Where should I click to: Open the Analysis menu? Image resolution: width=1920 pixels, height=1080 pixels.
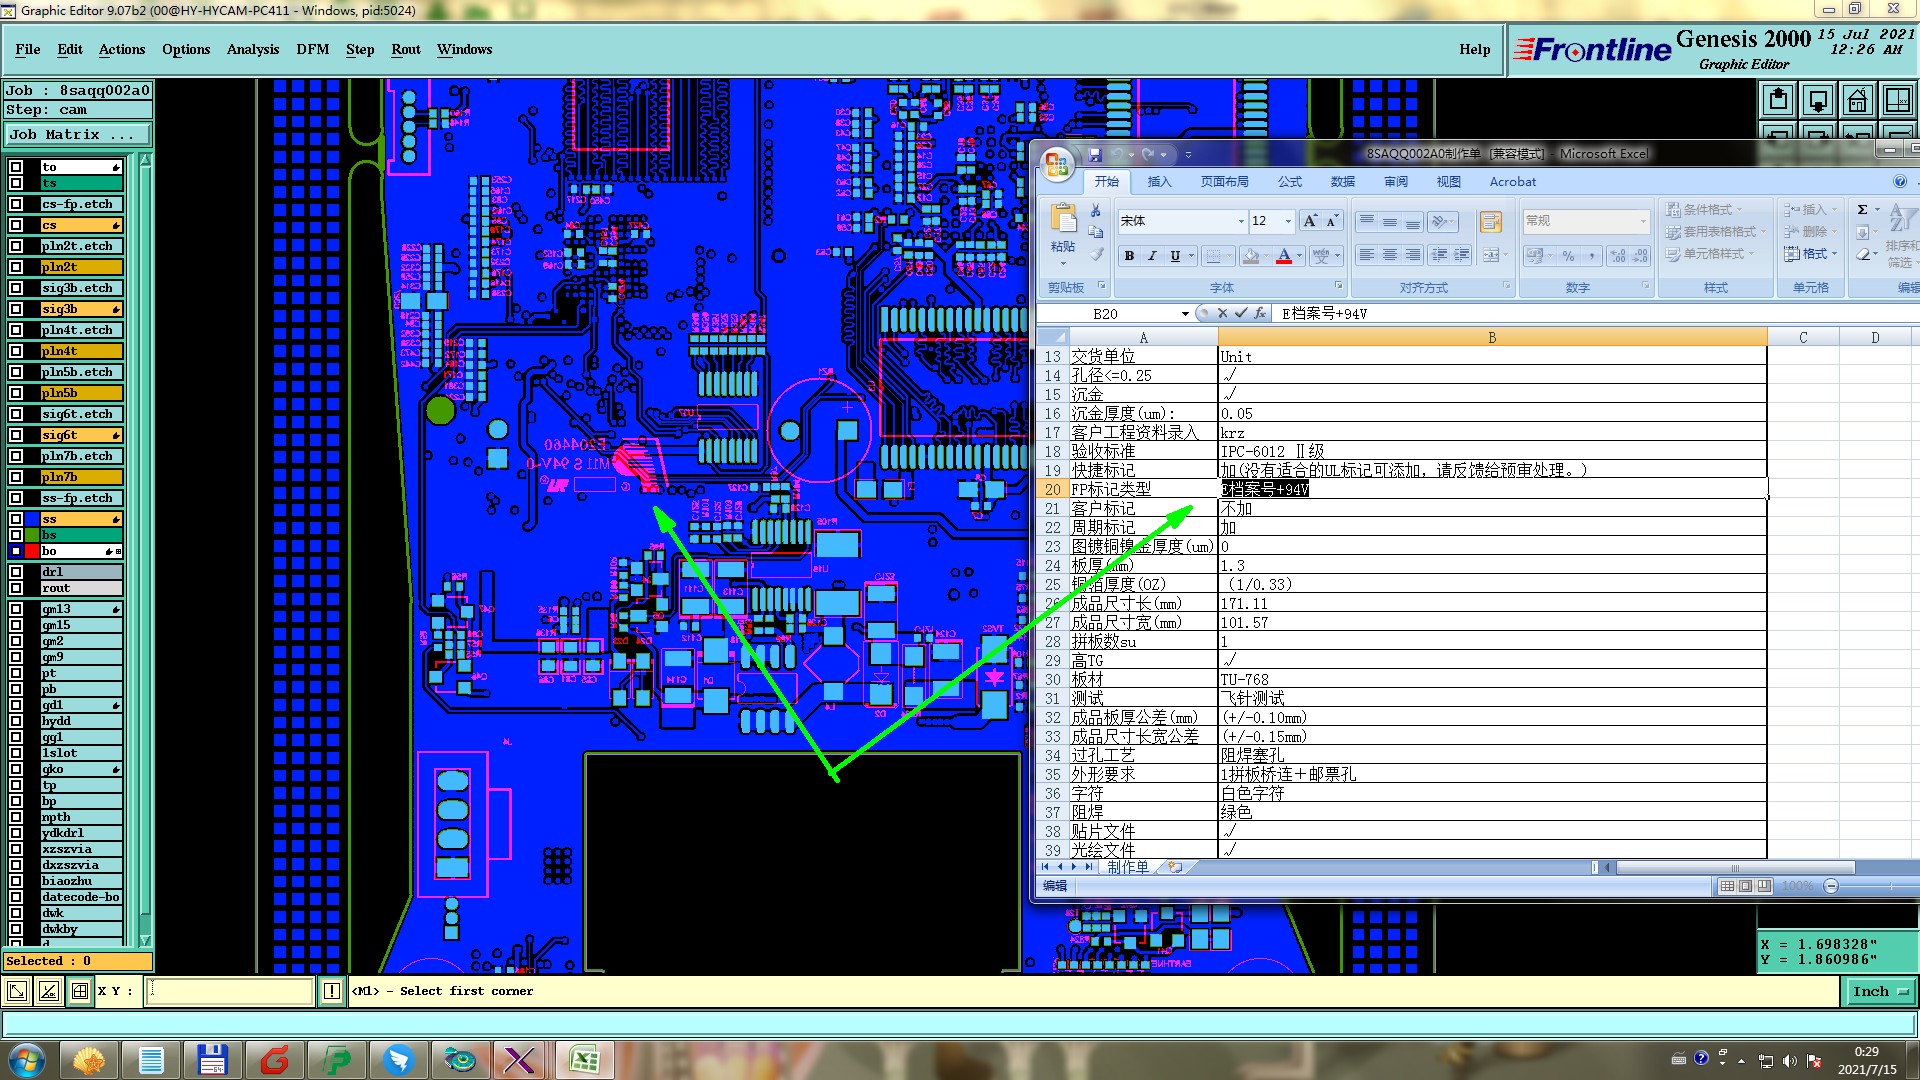253,49
